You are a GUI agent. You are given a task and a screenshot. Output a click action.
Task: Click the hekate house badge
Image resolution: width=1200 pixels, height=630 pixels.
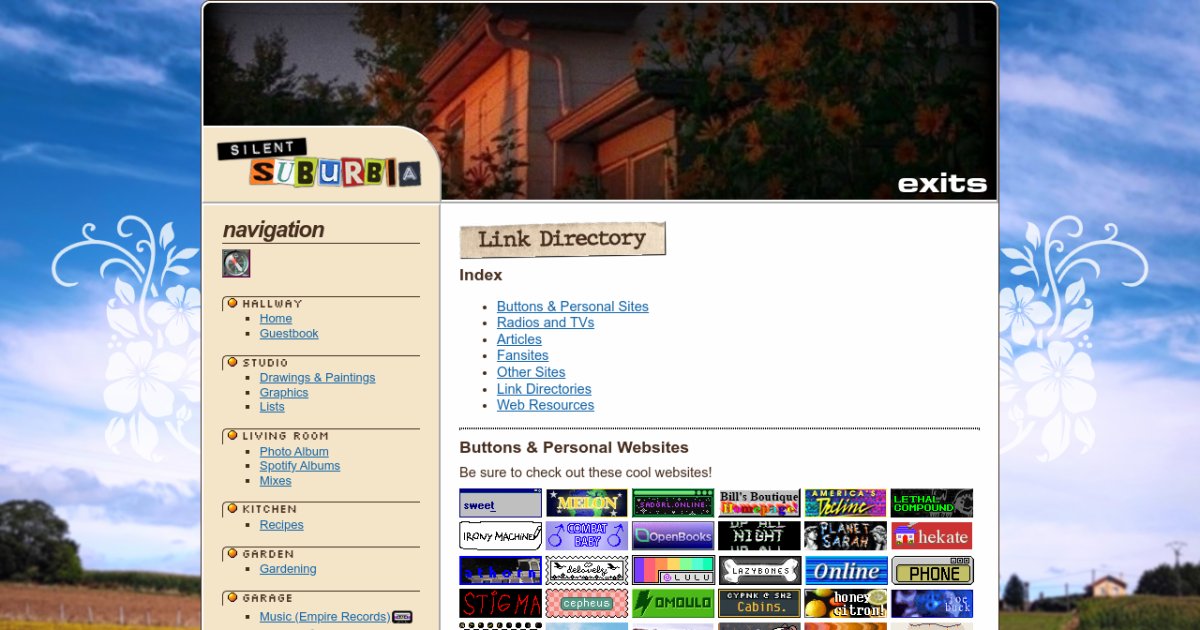coord(931,536)
